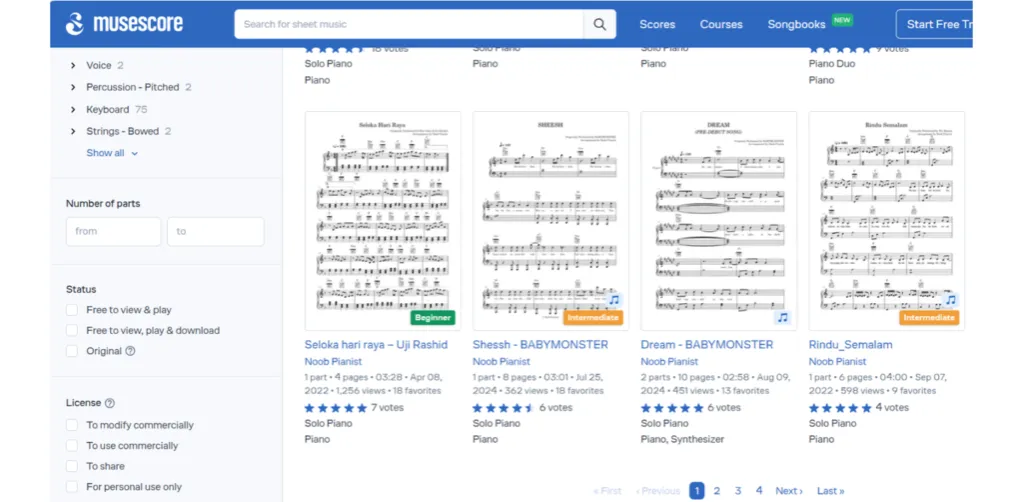The width and height of the screenshot is (1023, 502).
Task: Open Seloka Hari Raya sheet thumbnail
Action: pyautogui.click(x=383, y=221)
